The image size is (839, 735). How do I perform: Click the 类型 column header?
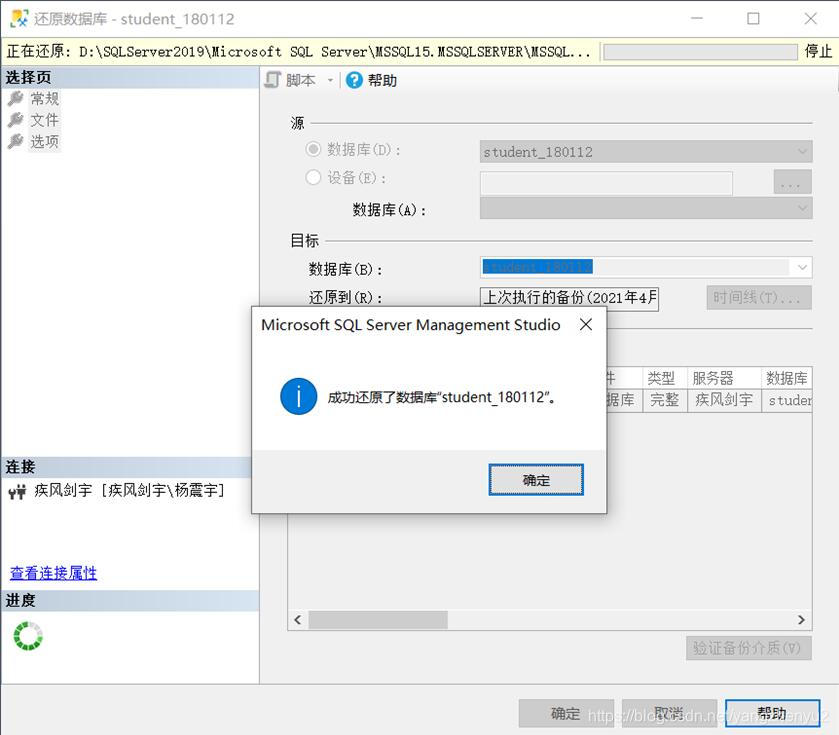tap(664, 378)
